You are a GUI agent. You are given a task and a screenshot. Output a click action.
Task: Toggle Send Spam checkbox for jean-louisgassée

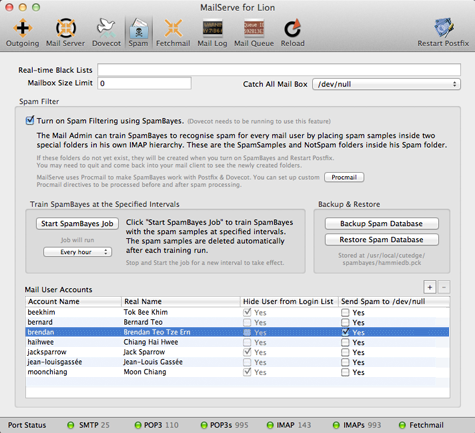pos(345,362)
